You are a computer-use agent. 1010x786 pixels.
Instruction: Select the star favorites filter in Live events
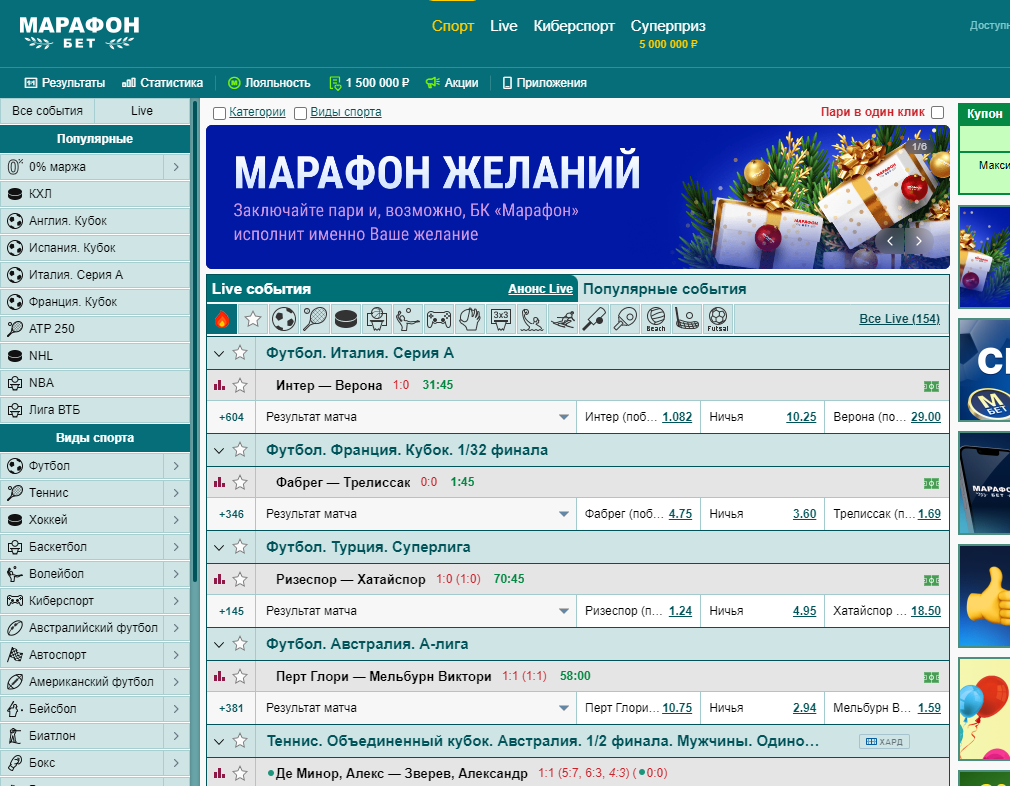(253, 319)
